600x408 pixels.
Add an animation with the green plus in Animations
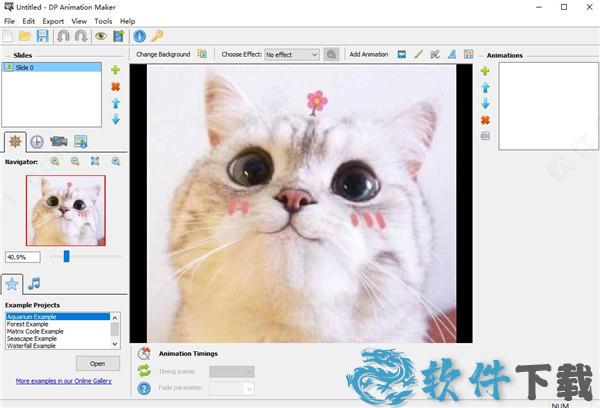coord(485,71)
